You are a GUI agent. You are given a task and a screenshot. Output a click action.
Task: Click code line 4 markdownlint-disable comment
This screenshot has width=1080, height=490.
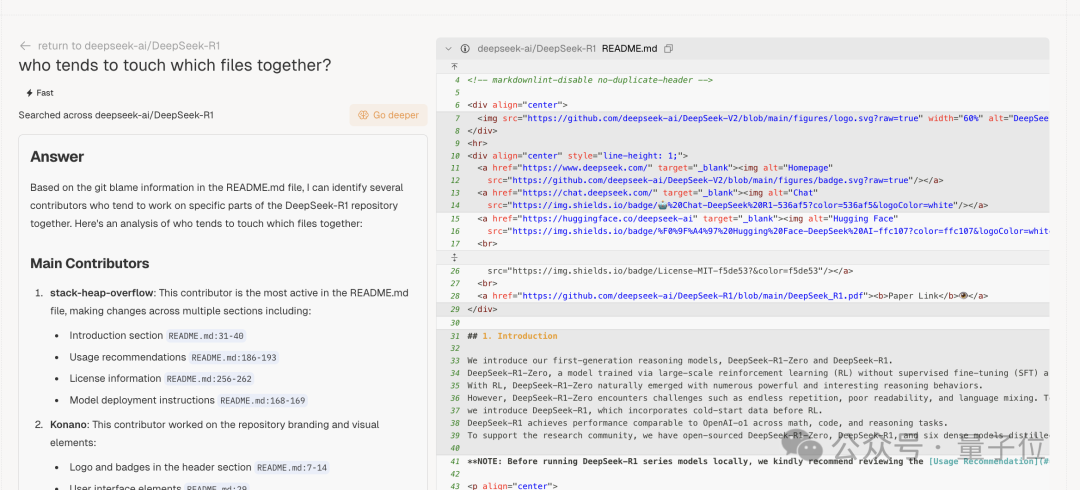tap(590, 80)
